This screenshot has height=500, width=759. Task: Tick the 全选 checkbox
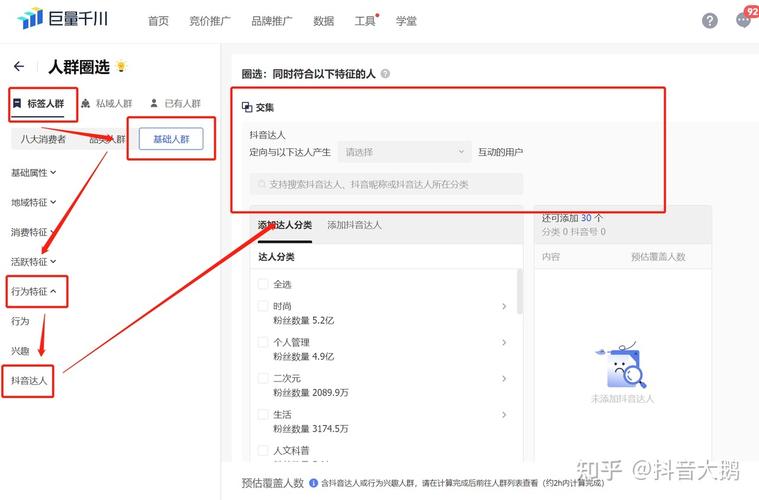[263, 284]
